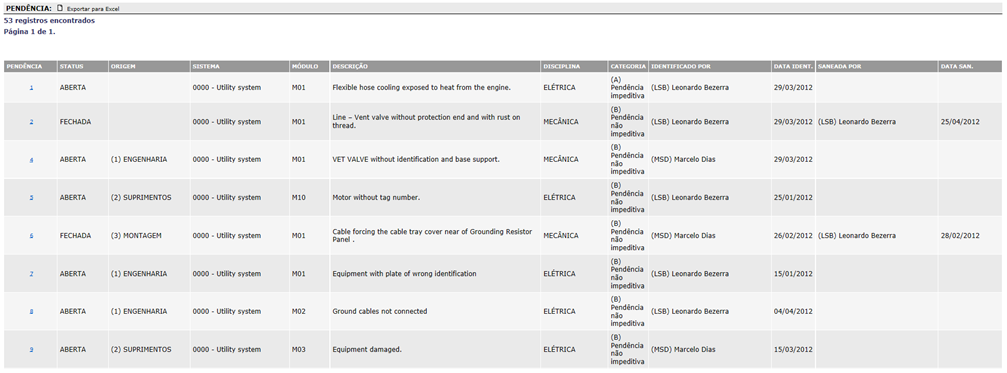This screenshot has width=1007, height=373.
Task: Open pendência number 8 link
Action: [x=31, y=312]
